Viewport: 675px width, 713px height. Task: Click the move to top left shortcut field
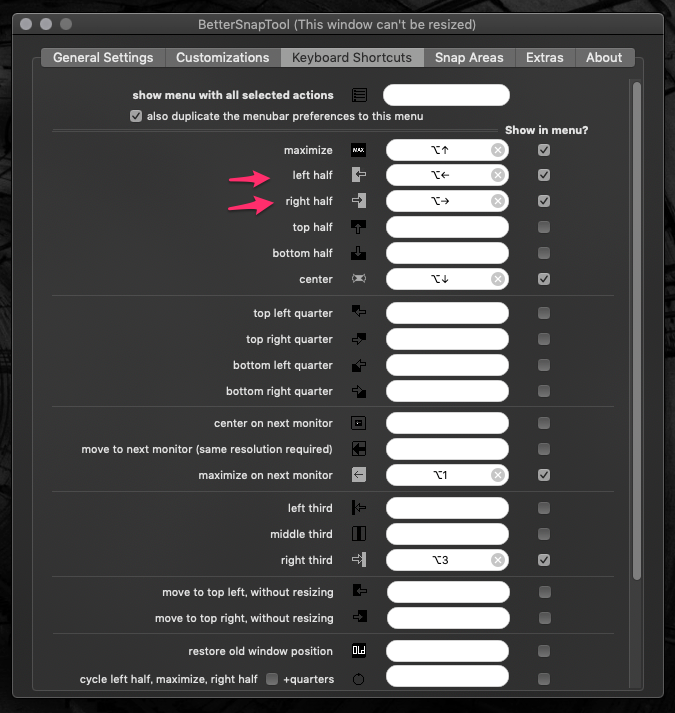448,592
